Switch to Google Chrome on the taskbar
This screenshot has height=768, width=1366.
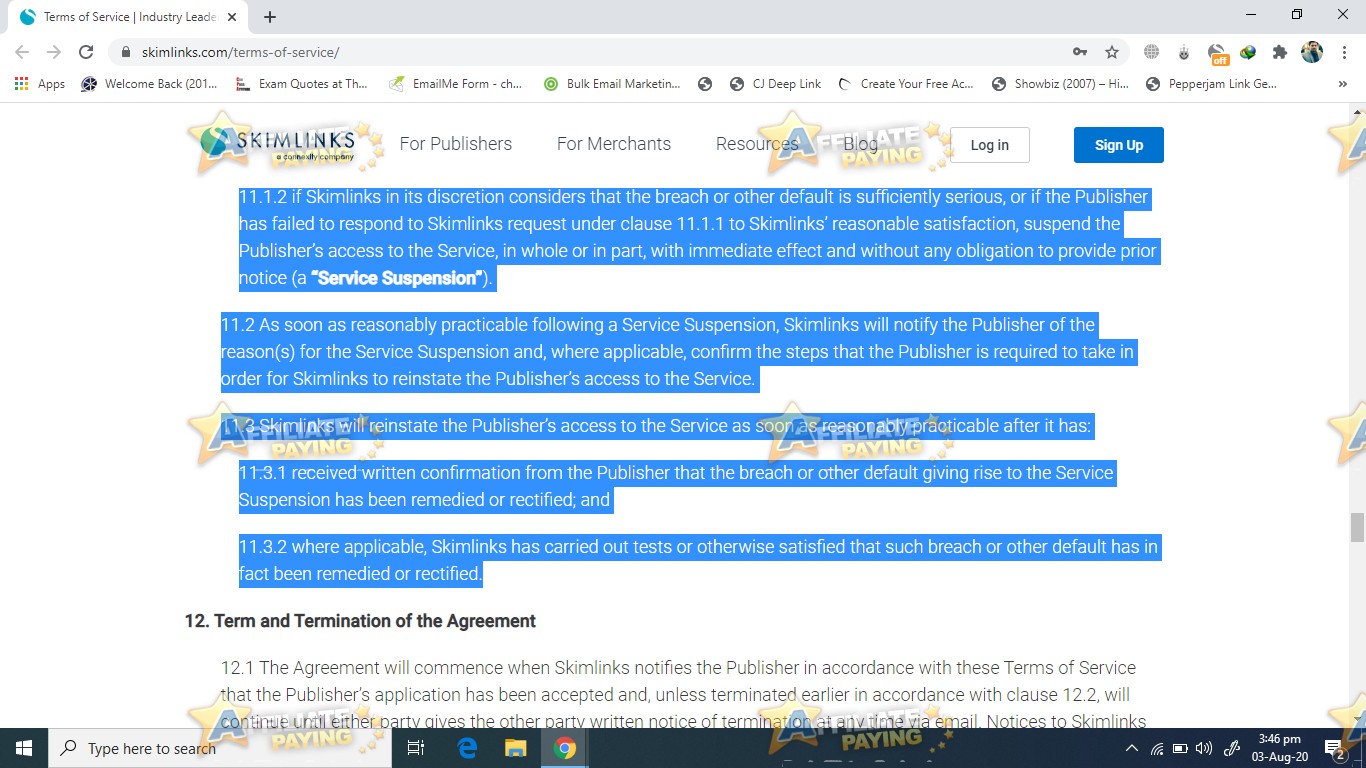(564, 748)
